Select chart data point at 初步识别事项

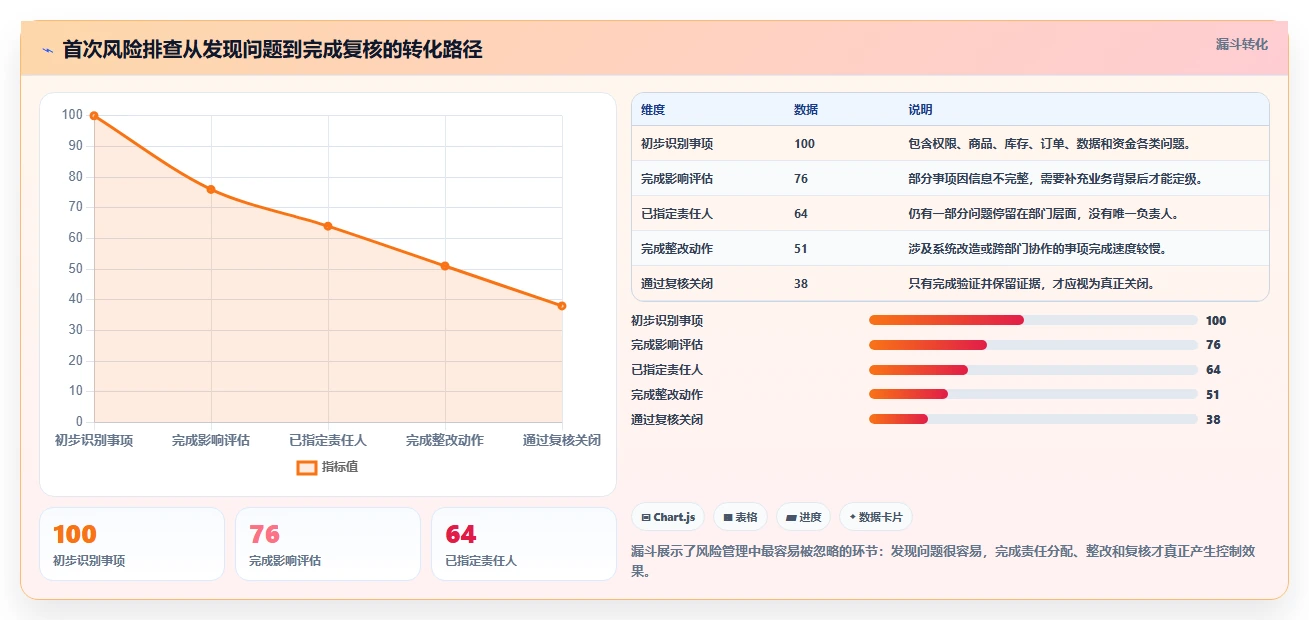pyautogui.click(x=94, y=116)
